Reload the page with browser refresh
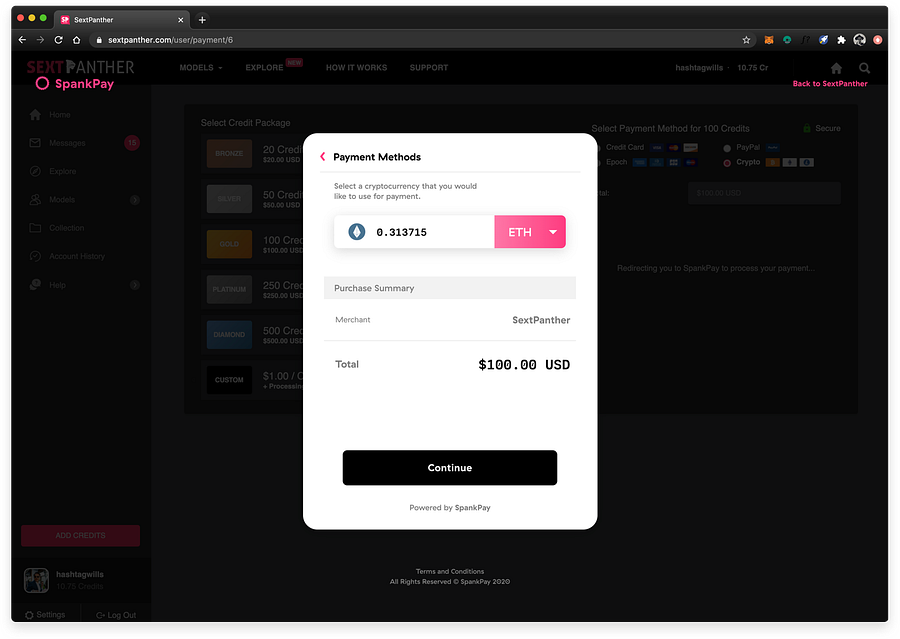This screenshot has height=639, width=900. (59, 40)
